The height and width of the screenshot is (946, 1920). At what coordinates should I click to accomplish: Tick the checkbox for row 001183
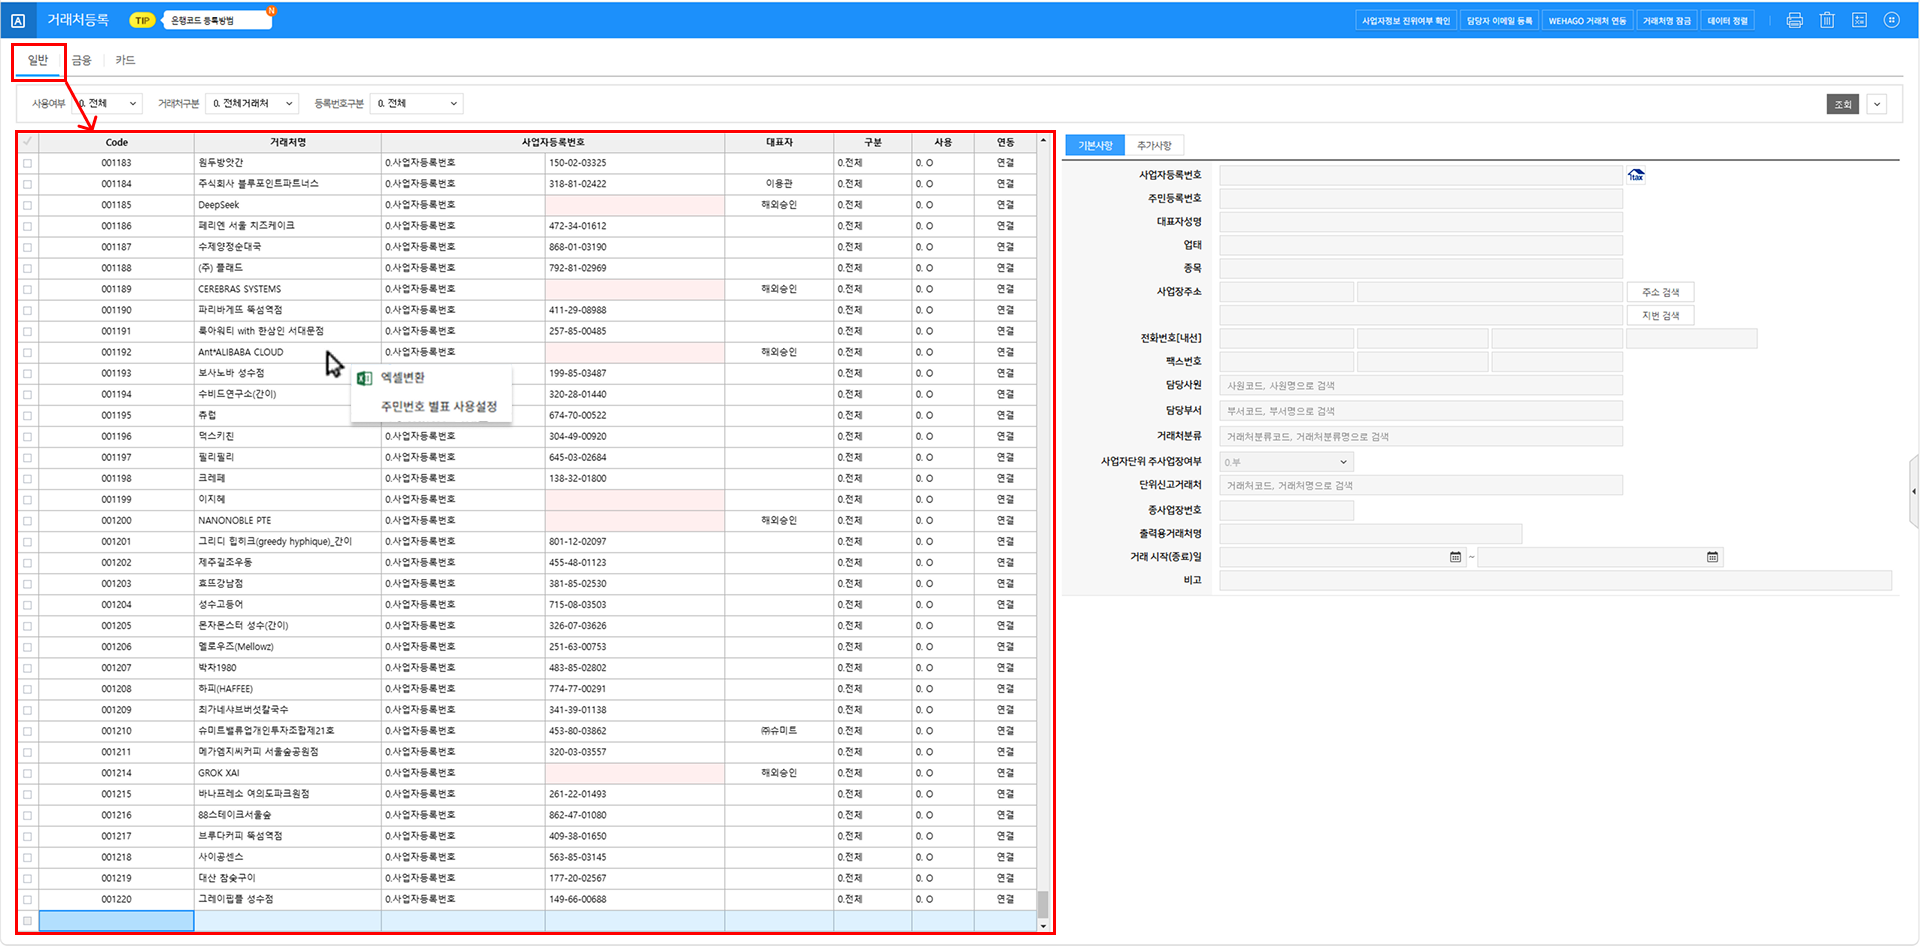click(27, 163)
